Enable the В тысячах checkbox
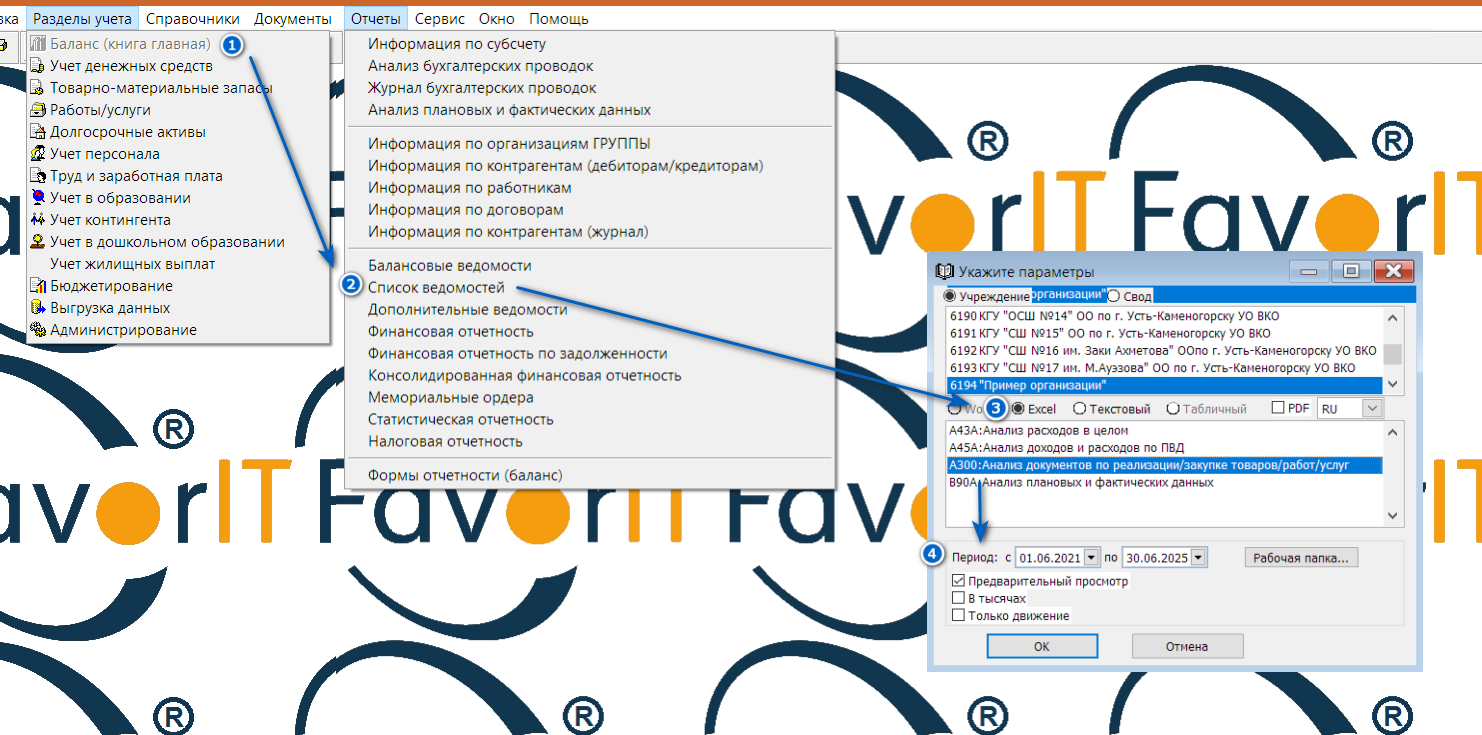Screen dimensions: 1482x735 (x=959, y=598)
